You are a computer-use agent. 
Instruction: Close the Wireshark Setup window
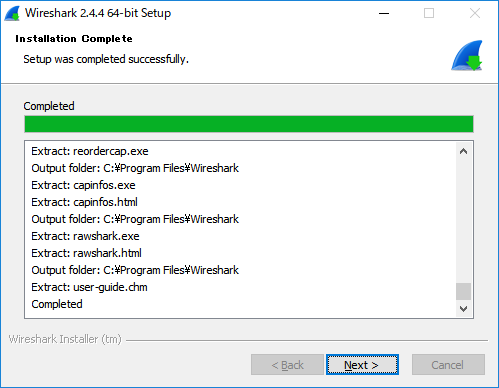point(475,14)
